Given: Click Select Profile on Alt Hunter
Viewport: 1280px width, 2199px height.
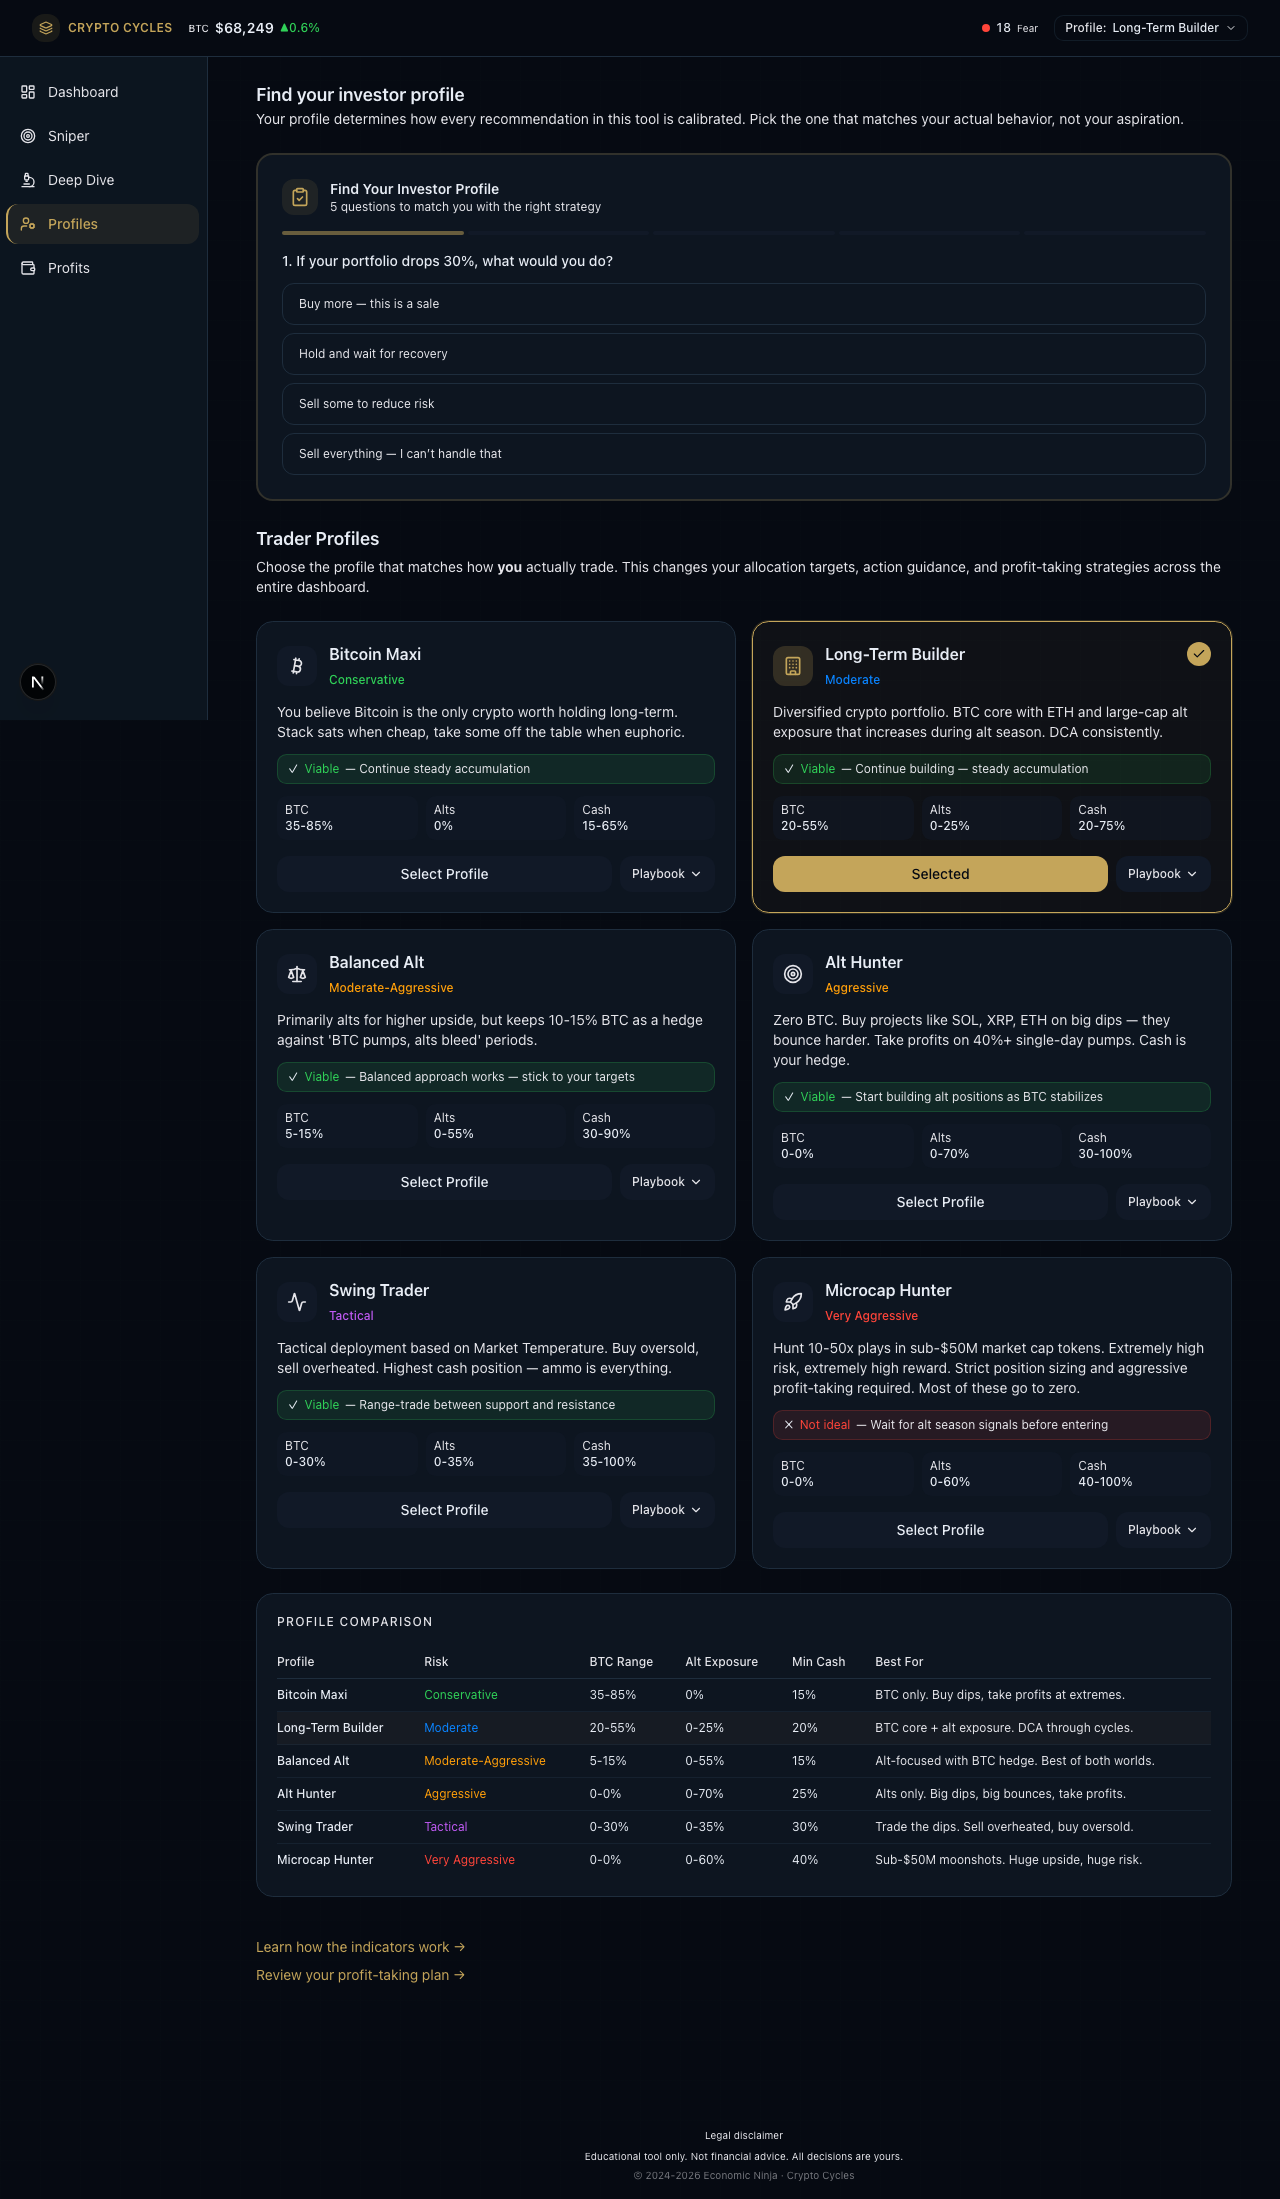Looking at the screenshot, I should pos(939,1201).
